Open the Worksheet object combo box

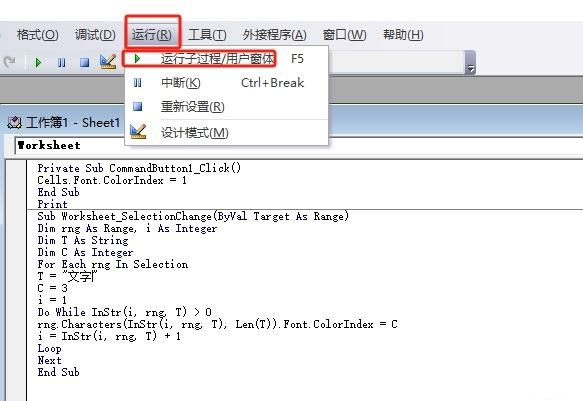[70, 145]
